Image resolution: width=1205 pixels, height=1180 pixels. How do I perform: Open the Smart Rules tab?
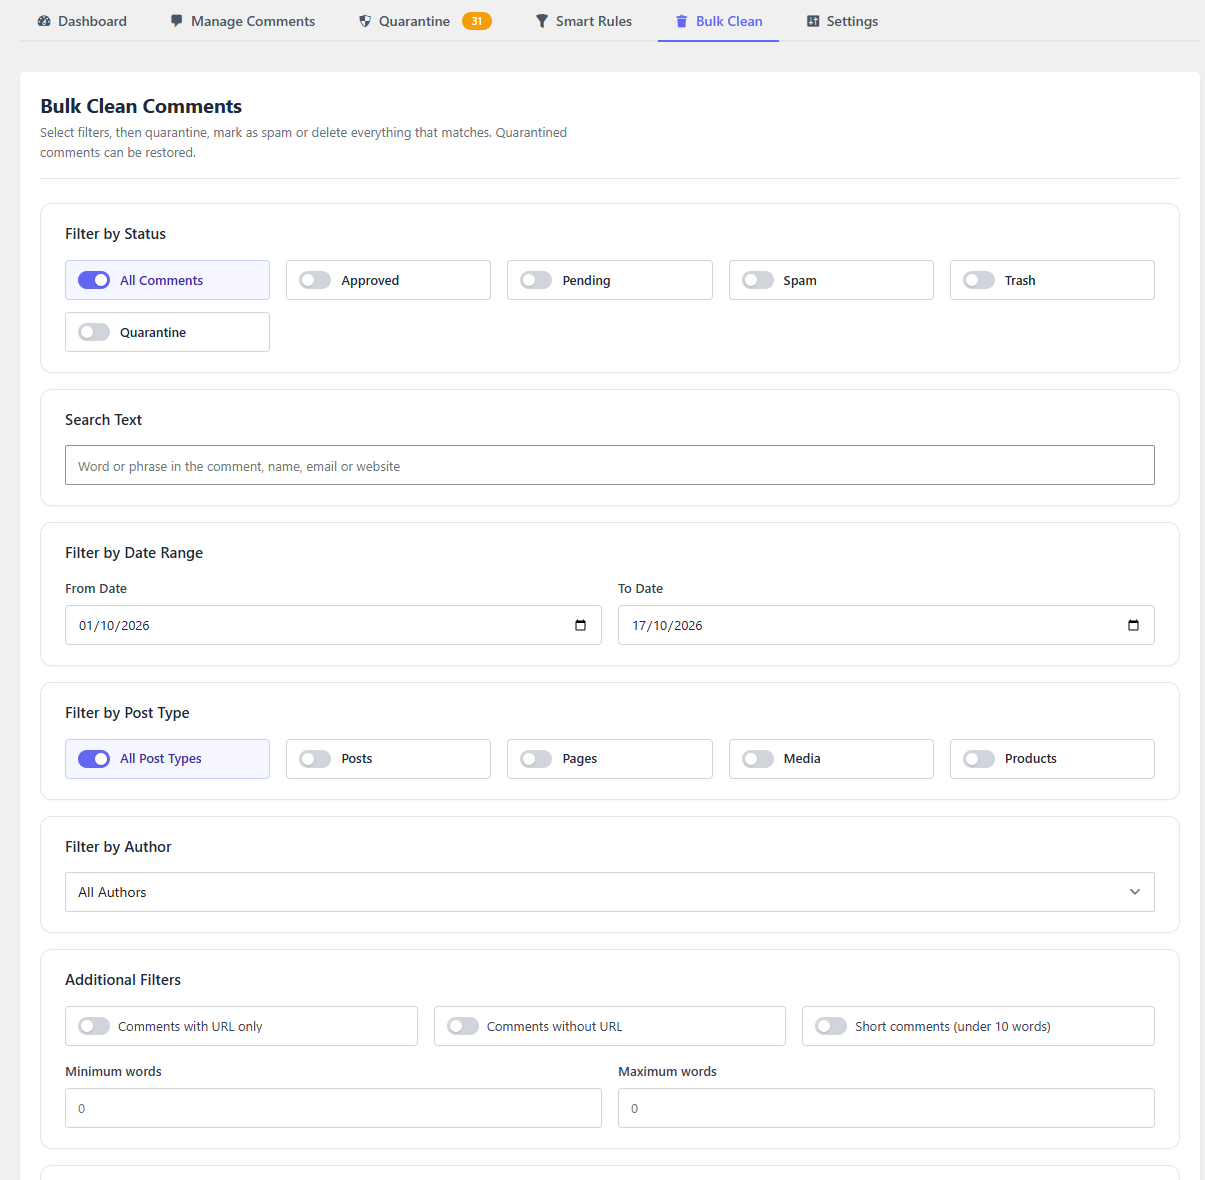584,21
